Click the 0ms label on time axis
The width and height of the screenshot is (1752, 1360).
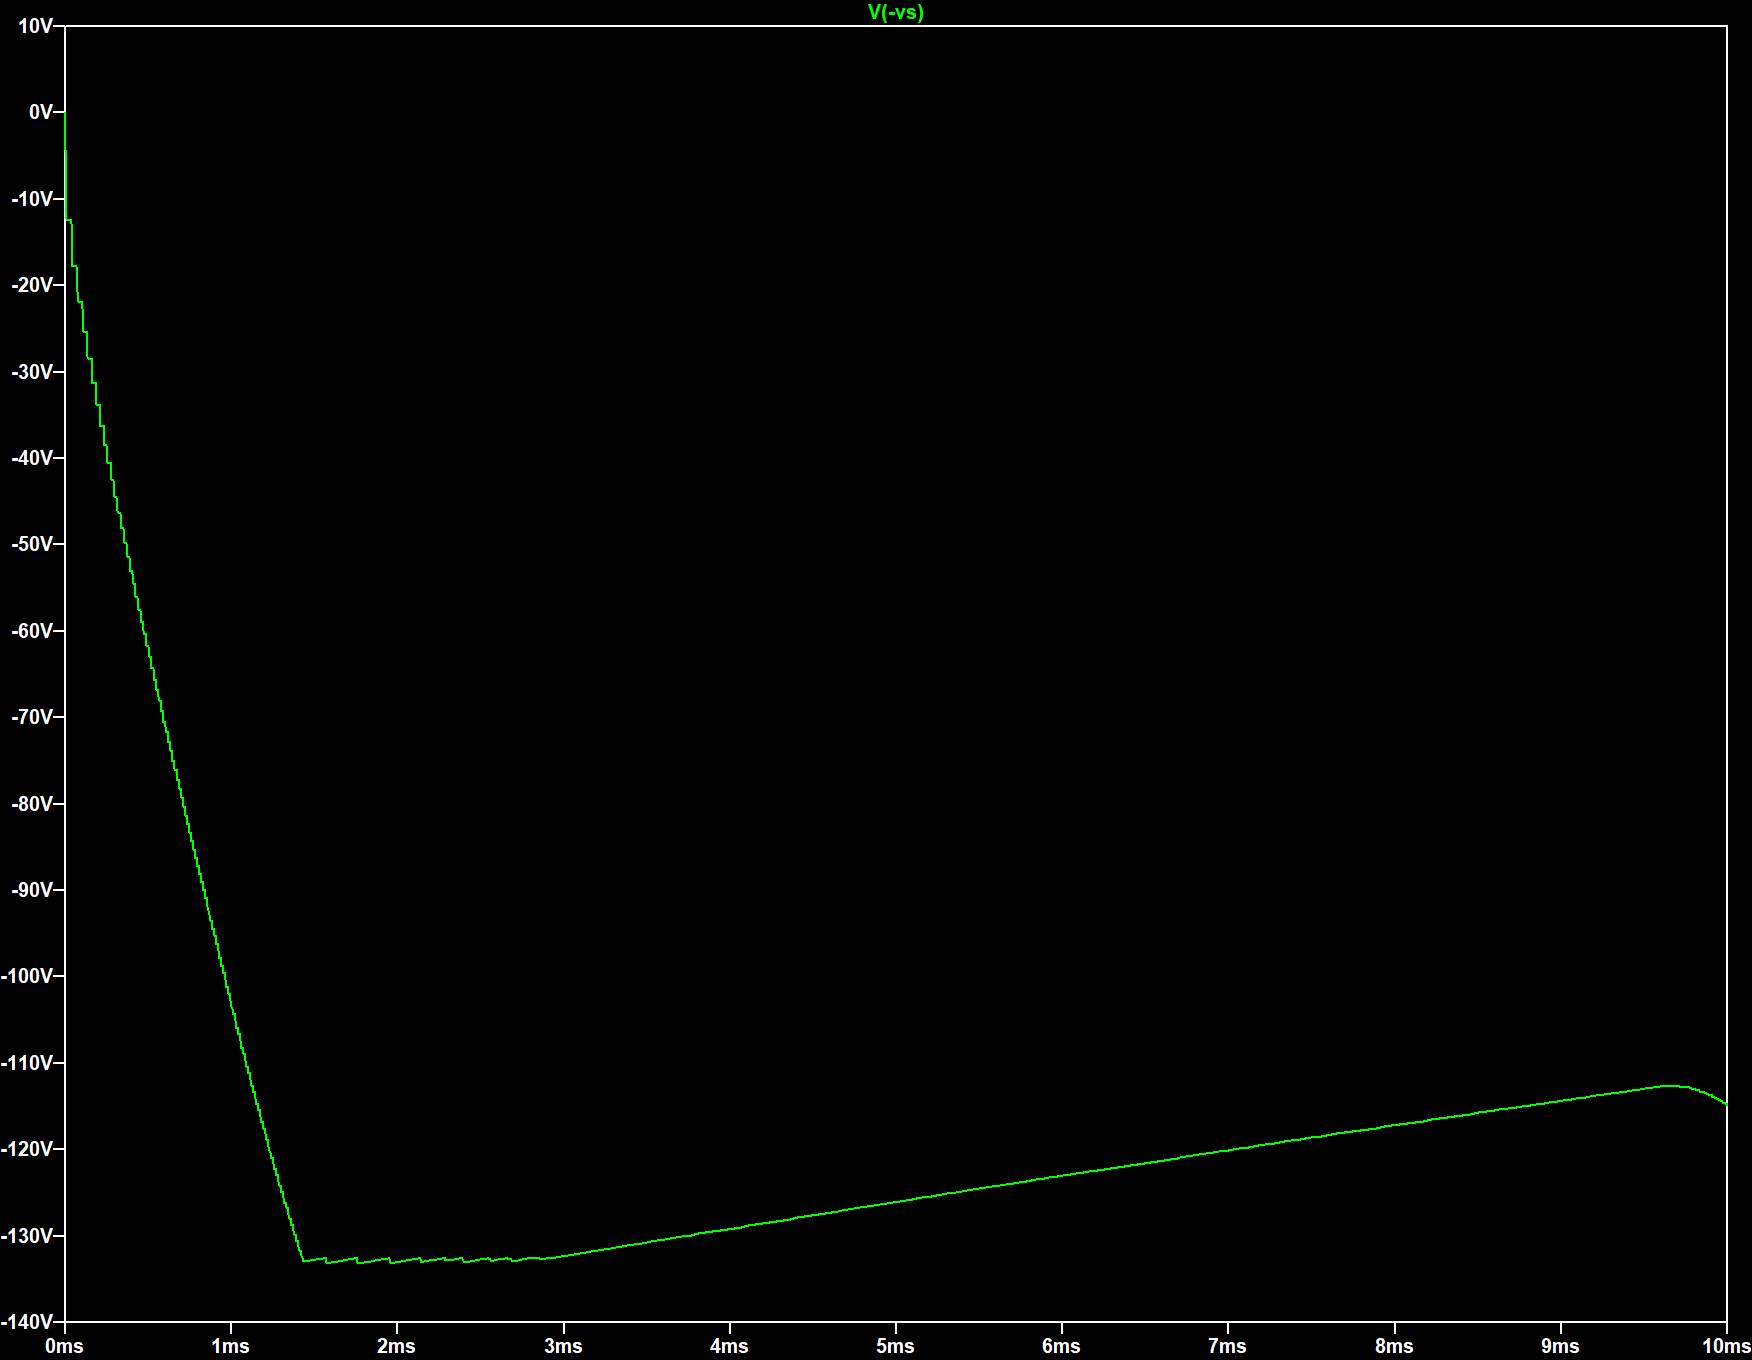[64, 1346]
